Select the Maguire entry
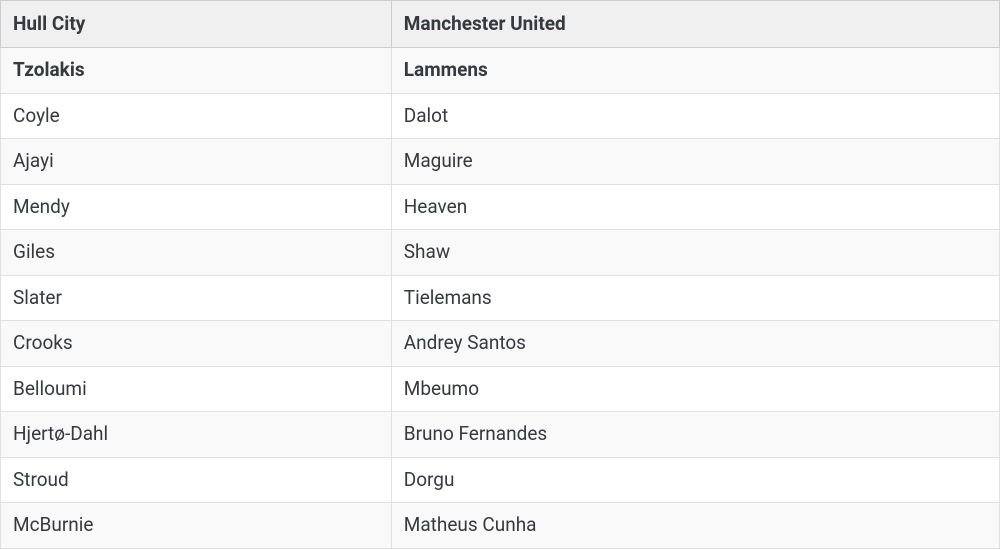 pos(695,161)
